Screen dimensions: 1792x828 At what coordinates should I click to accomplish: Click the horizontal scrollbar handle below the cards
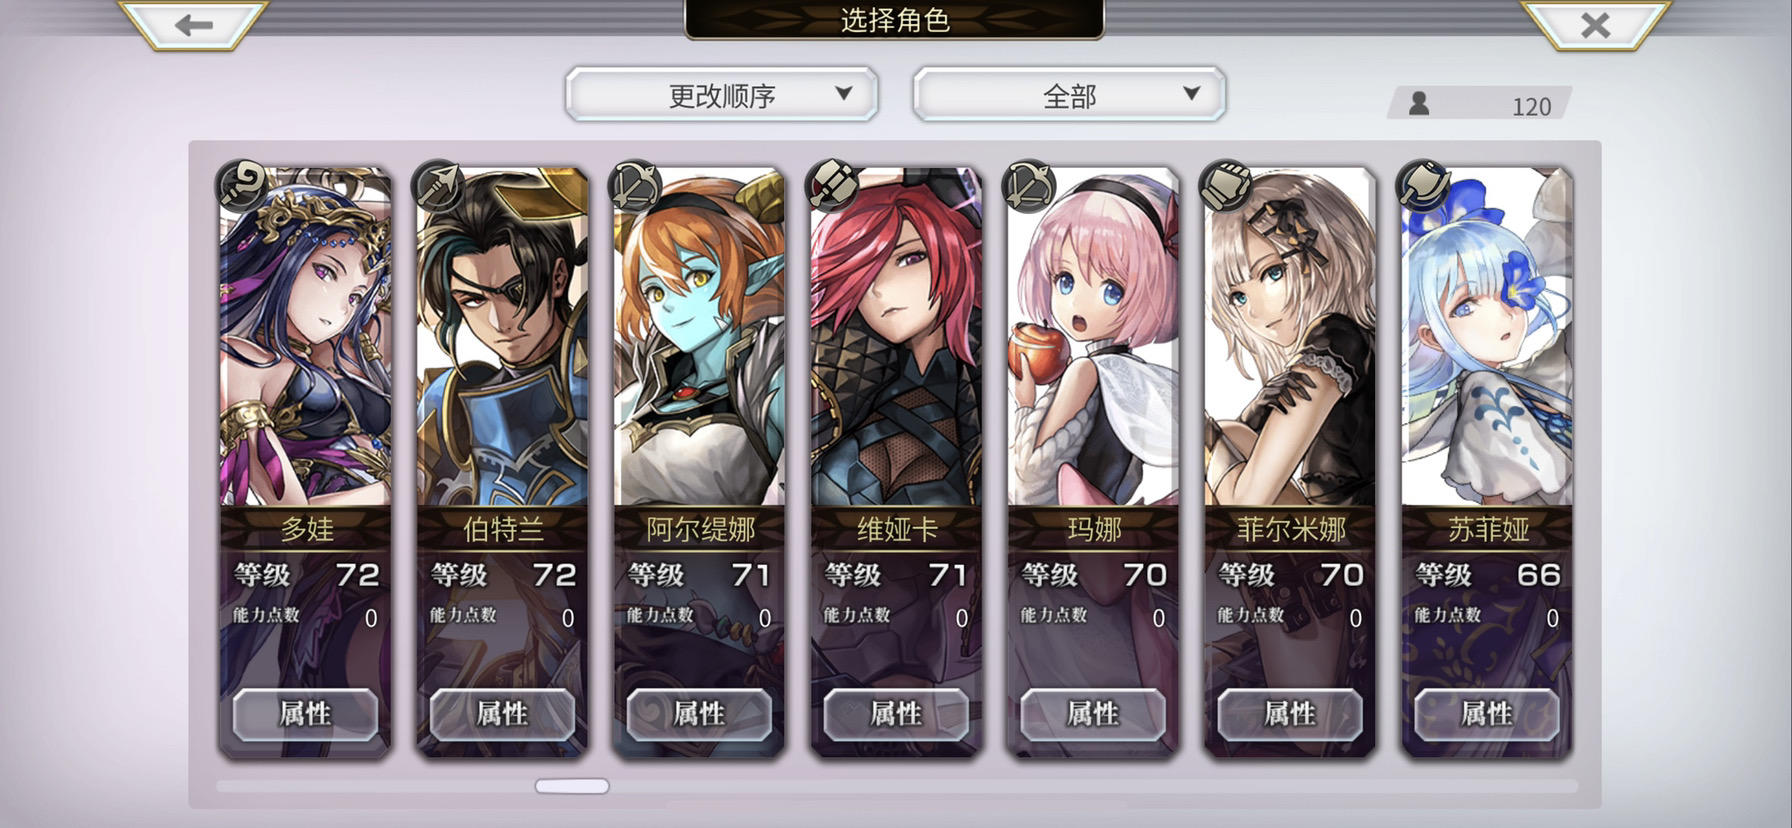pos(572,786)
